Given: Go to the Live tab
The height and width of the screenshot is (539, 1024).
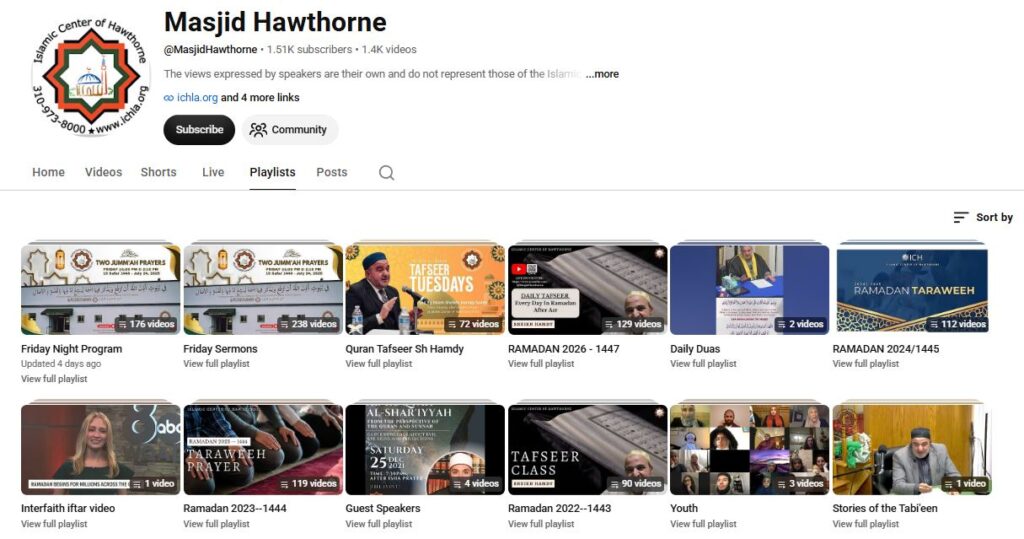Looking at the screenshot, I should (213, 172).
